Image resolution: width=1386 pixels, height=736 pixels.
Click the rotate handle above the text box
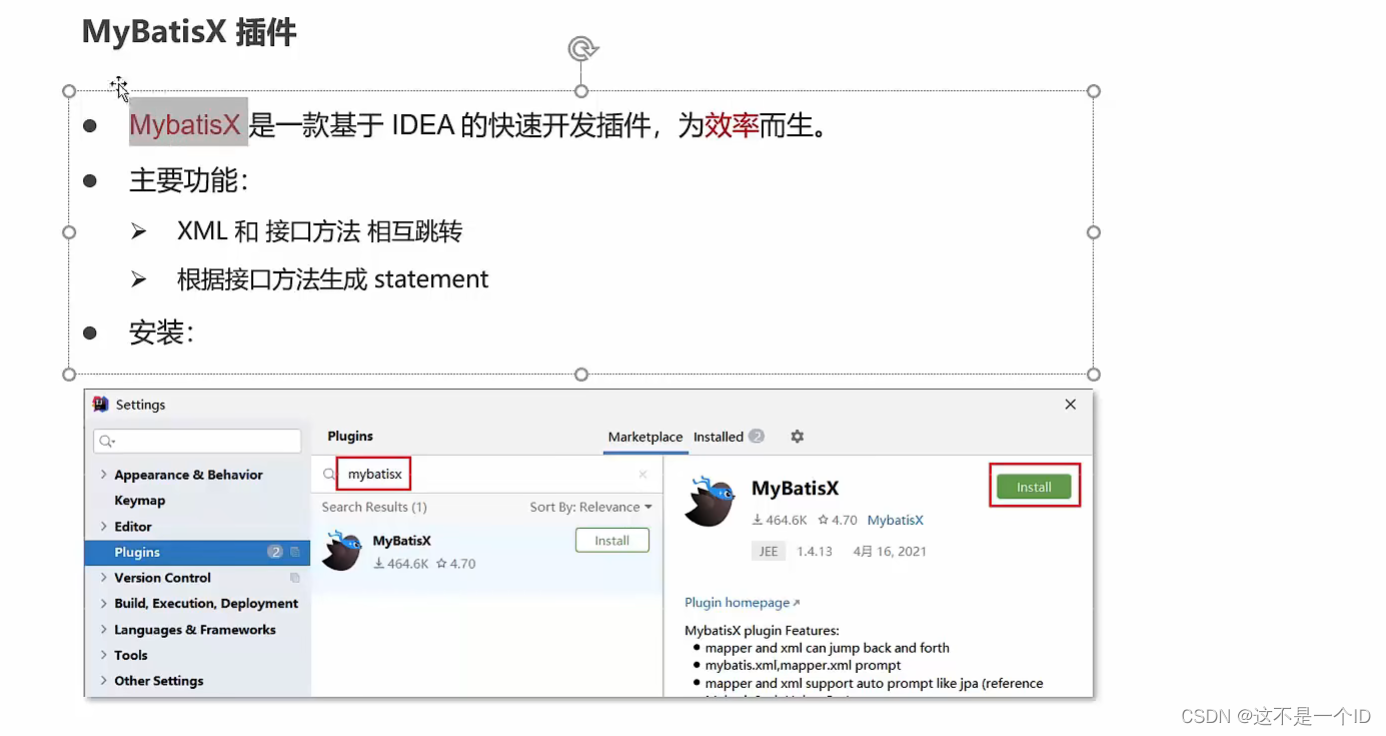click(582, 49)
